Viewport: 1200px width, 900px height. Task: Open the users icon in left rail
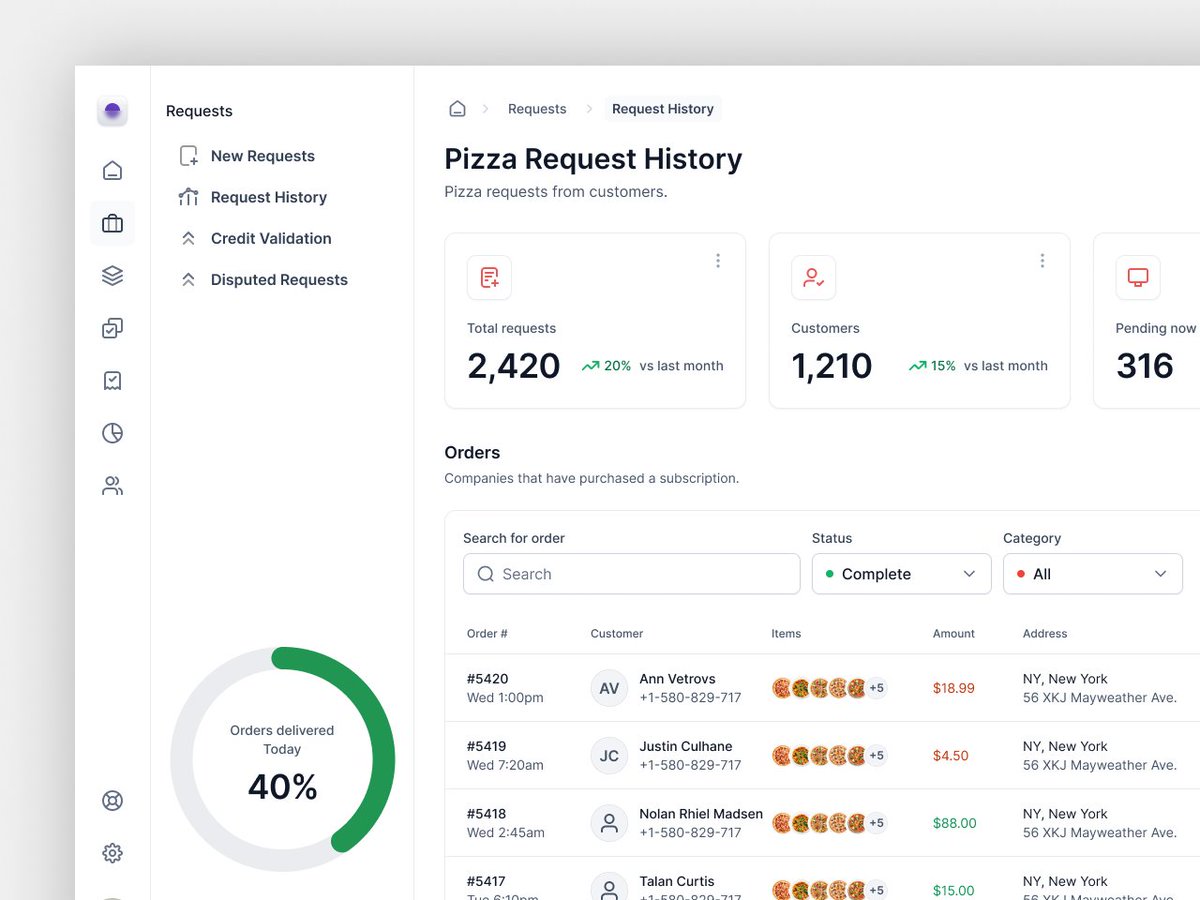112,486
